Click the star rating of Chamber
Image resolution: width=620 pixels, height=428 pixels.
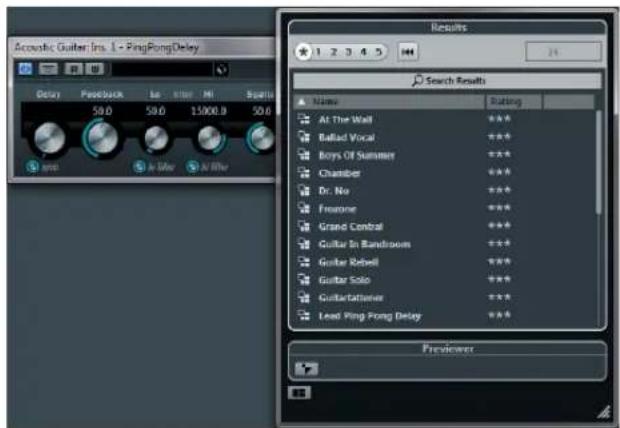[499, 172]
